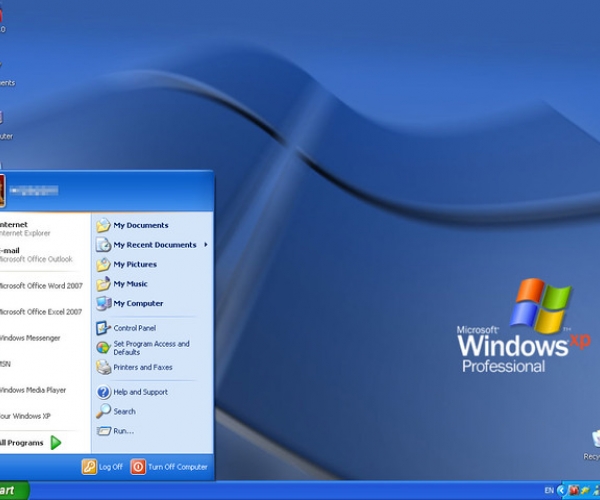The height and width of the screenshot is (500, 600).
Task: Open Control Panel icon
Action: [x=103, y=328]
